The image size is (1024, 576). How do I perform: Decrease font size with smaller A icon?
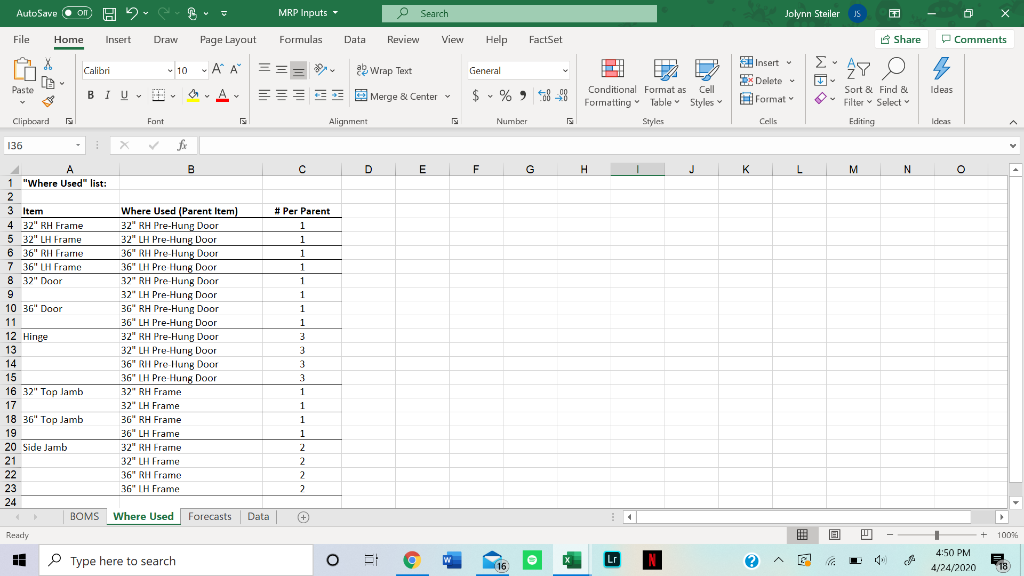[235, 70]
